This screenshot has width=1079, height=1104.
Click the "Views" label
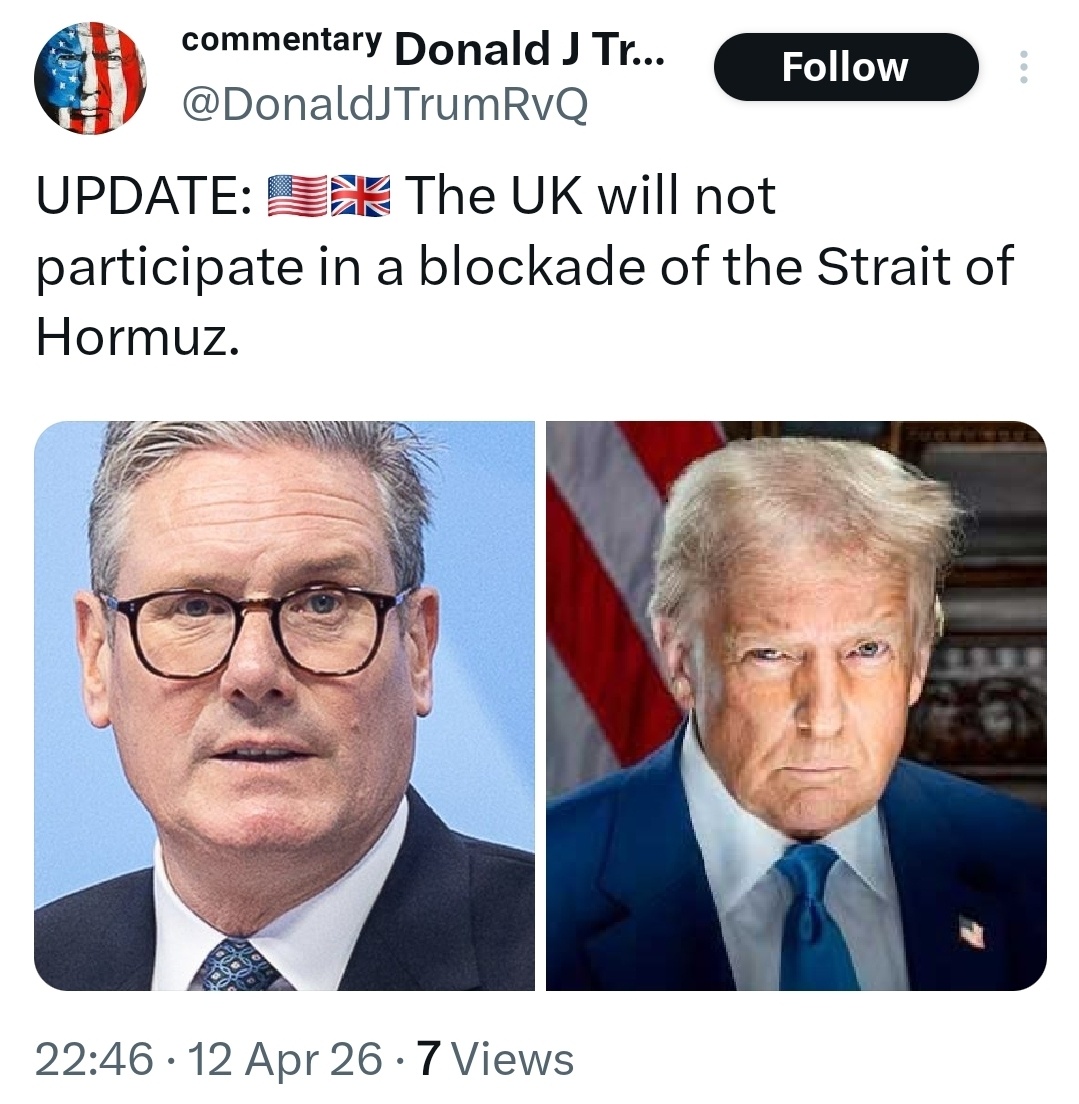(512, 1059)
